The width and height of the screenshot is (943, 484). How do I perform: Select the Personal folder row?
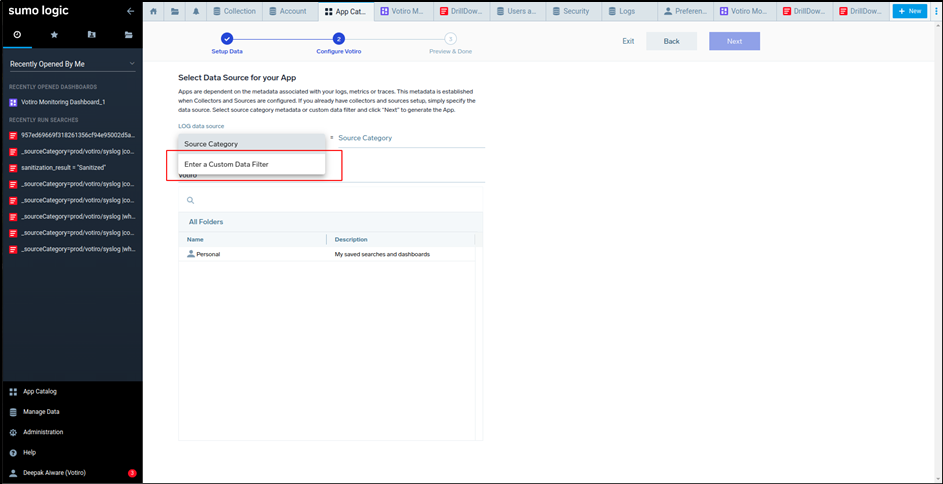[x=327, y=254]
